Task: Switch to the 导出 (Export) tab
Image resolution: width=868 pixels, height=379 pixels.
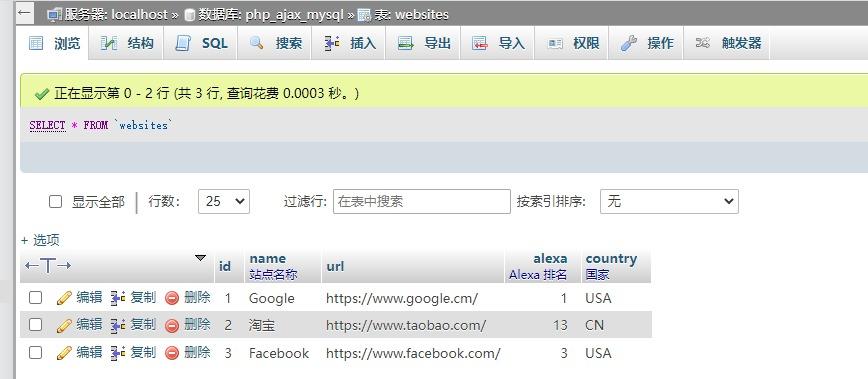Action: 423,43
